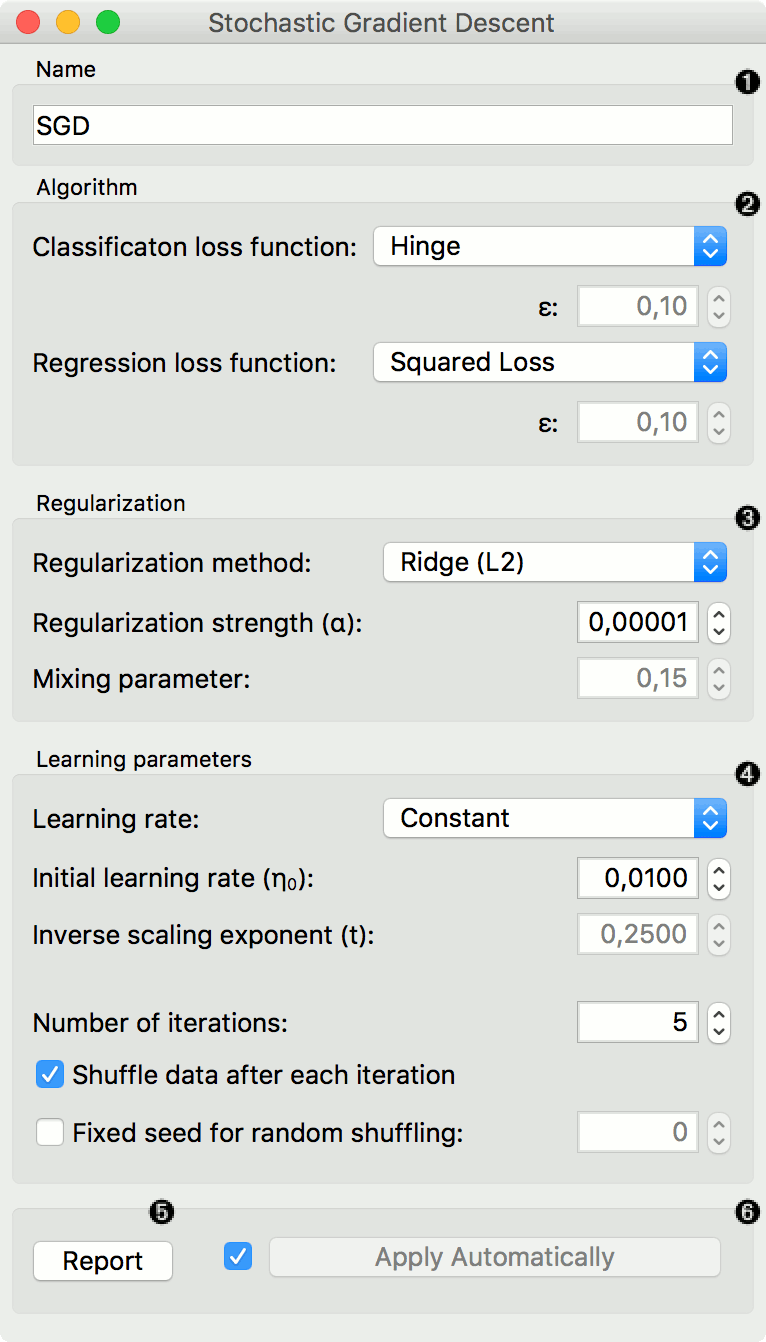Click the green zoom window button
The image size is (766, 1342).
[x=107, y=22]
